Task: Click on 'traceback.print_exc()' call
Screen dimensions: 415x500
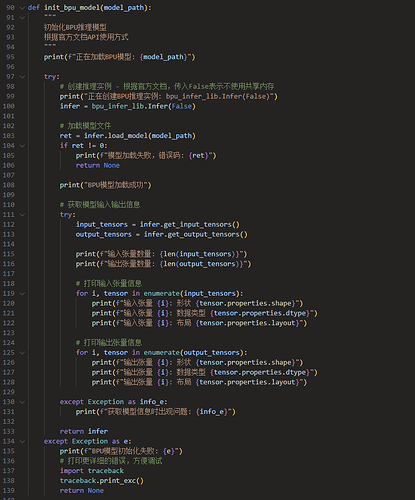Action: (102, 481)
